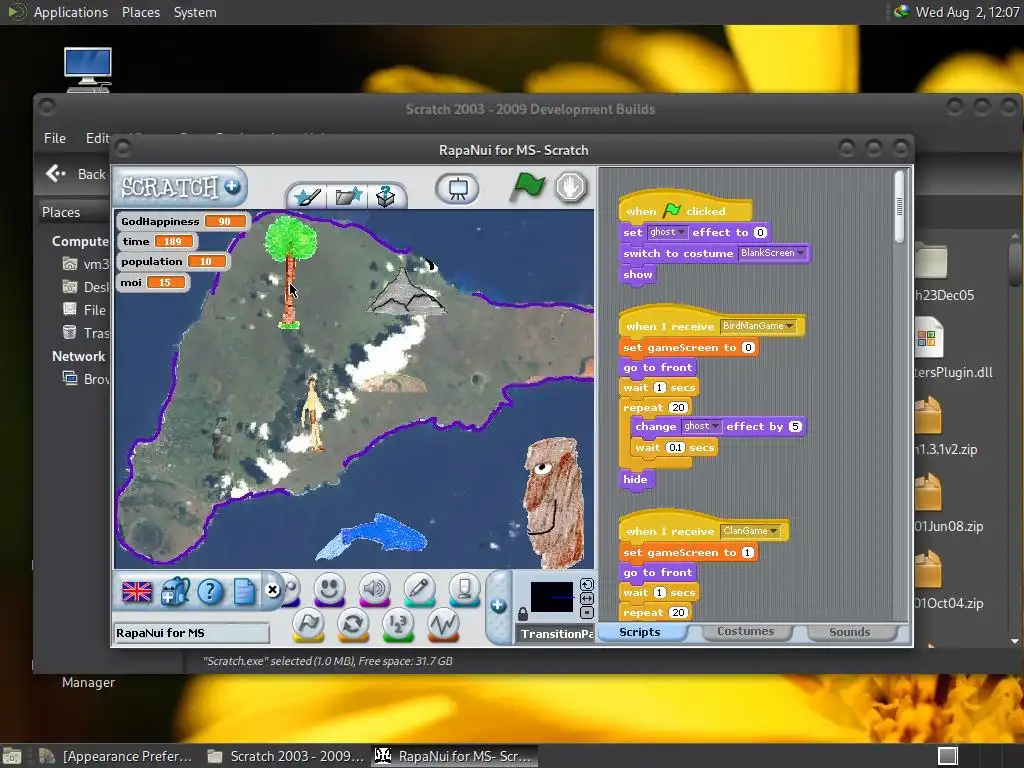The width and height of the screenshot is (1024, 768).
Task: Click the scripts area vertical scrollbar
Action: coord(899,206)
